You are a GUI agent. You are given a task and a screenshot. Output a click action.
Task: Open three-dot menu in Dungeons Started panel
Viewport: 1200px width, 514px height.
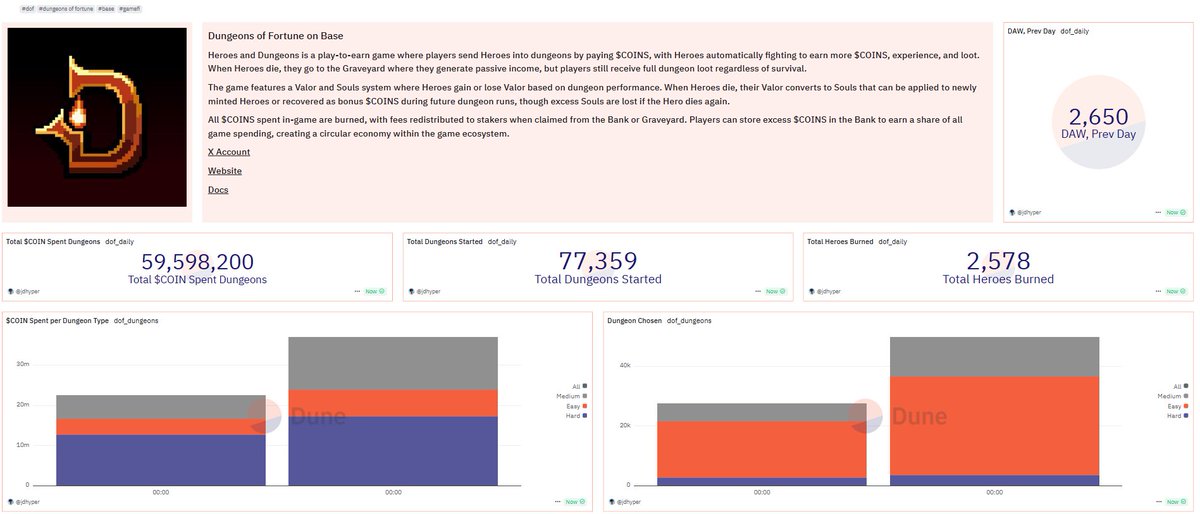(x=758, y=291)
